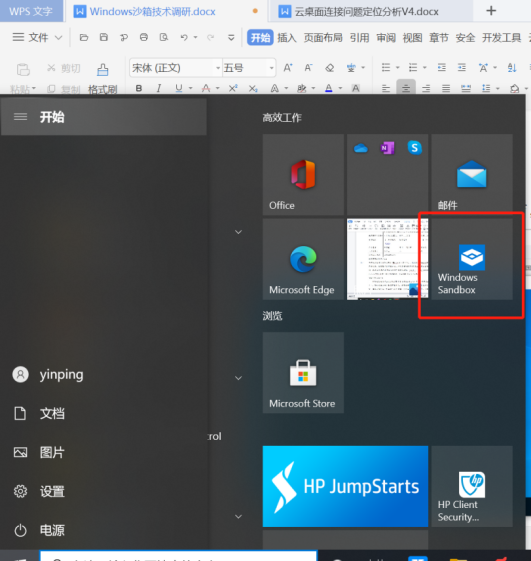Select the 安全 ribbon tab

(465, 38)
